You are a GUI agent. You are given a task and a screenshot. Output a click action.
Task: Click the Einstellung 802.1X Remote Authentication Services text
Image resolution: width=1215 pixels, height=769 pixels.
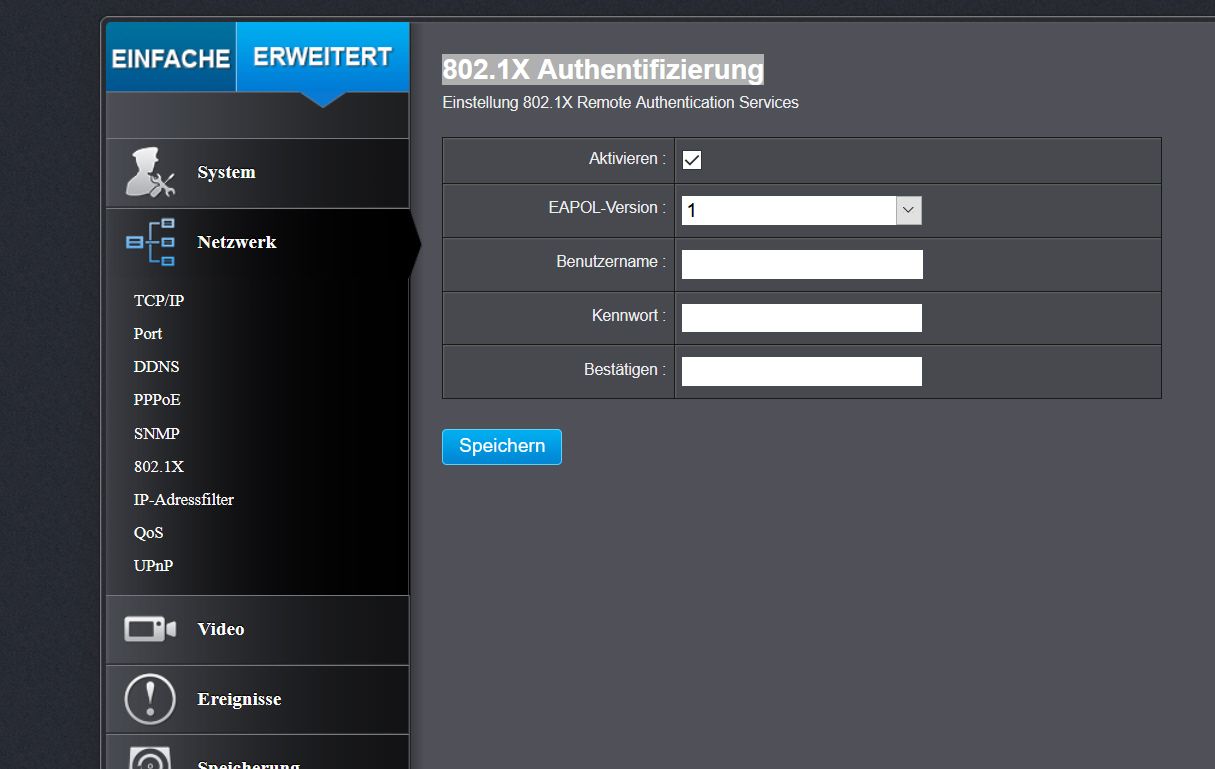tap(620, 102)
